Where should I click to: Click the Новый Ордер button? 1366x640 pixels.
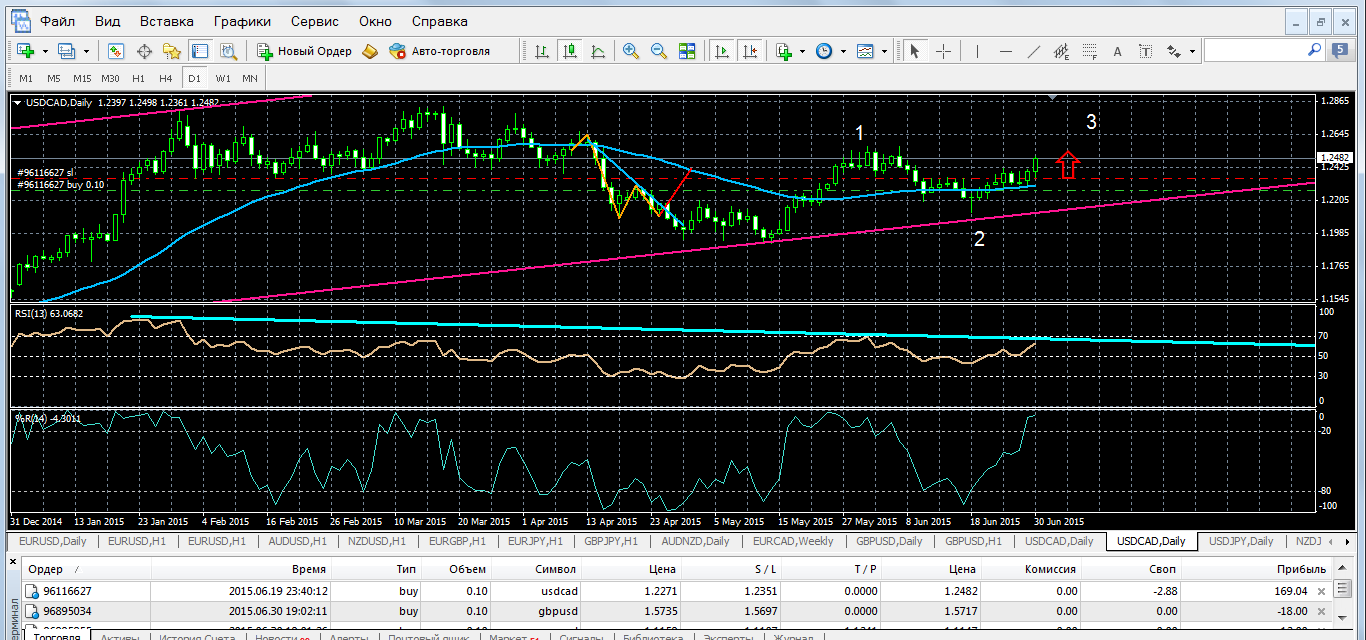click(x=304, y=51)
